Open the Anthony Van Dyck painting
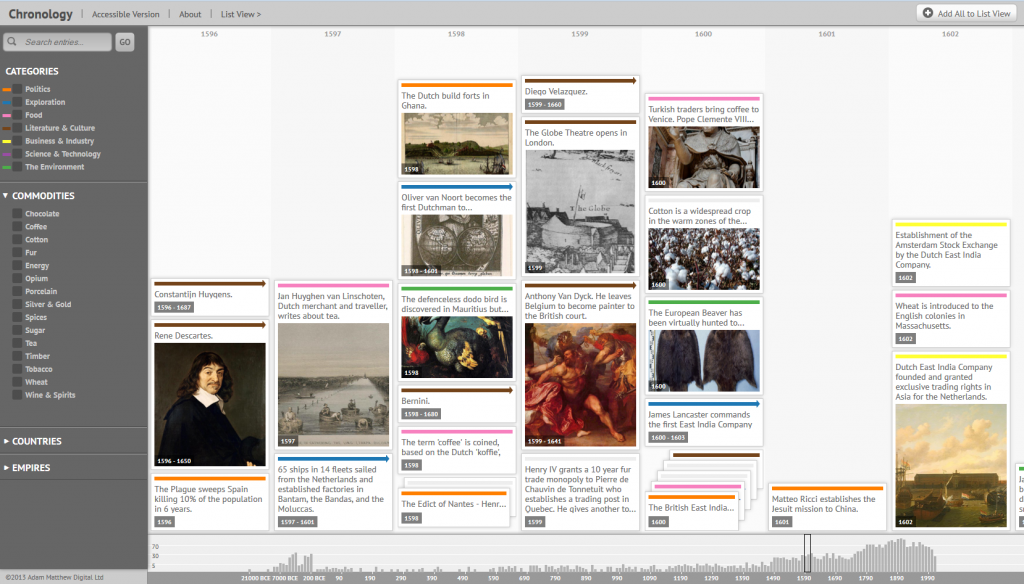The width and height of the screenshot is (1024, 584). [x=580, y=385]
